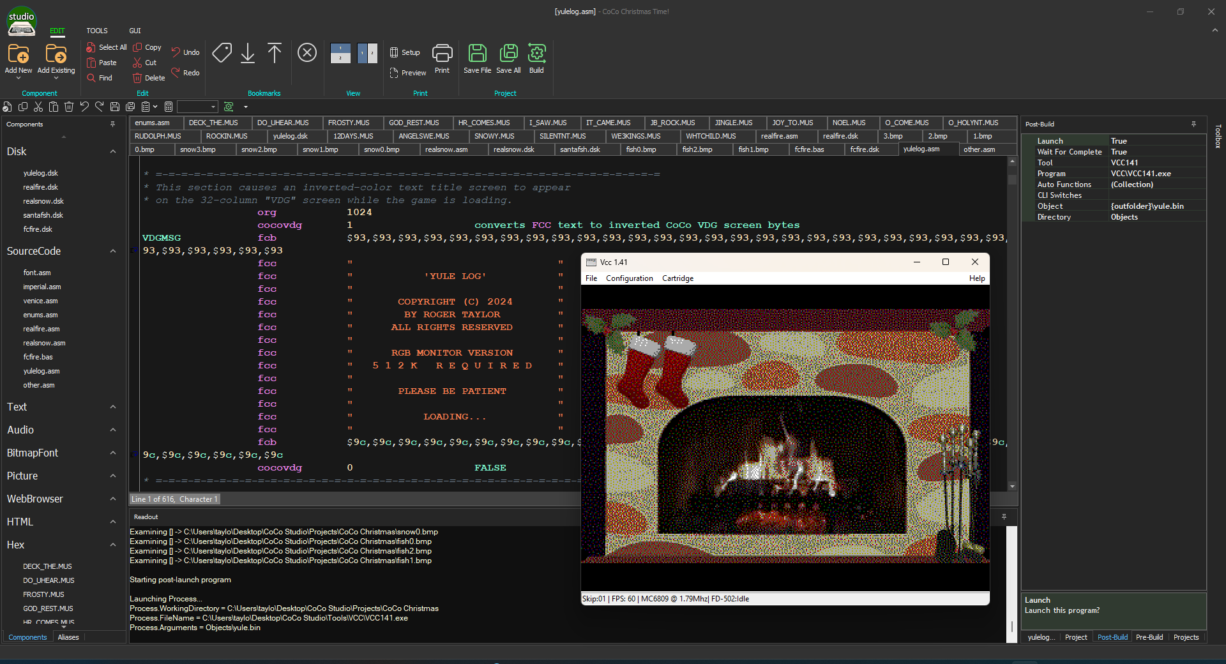This screenshot has height=664, width=1226.
Task: Select the Auto Functions property row
Action: pos(1114,184)
